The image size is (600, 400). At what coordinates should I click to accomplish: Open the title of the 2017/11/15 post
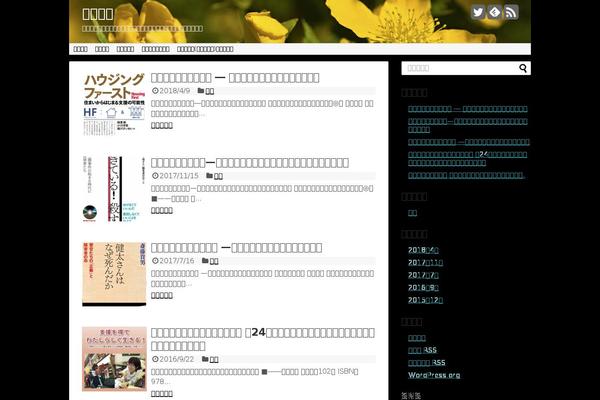click(249, 163)
